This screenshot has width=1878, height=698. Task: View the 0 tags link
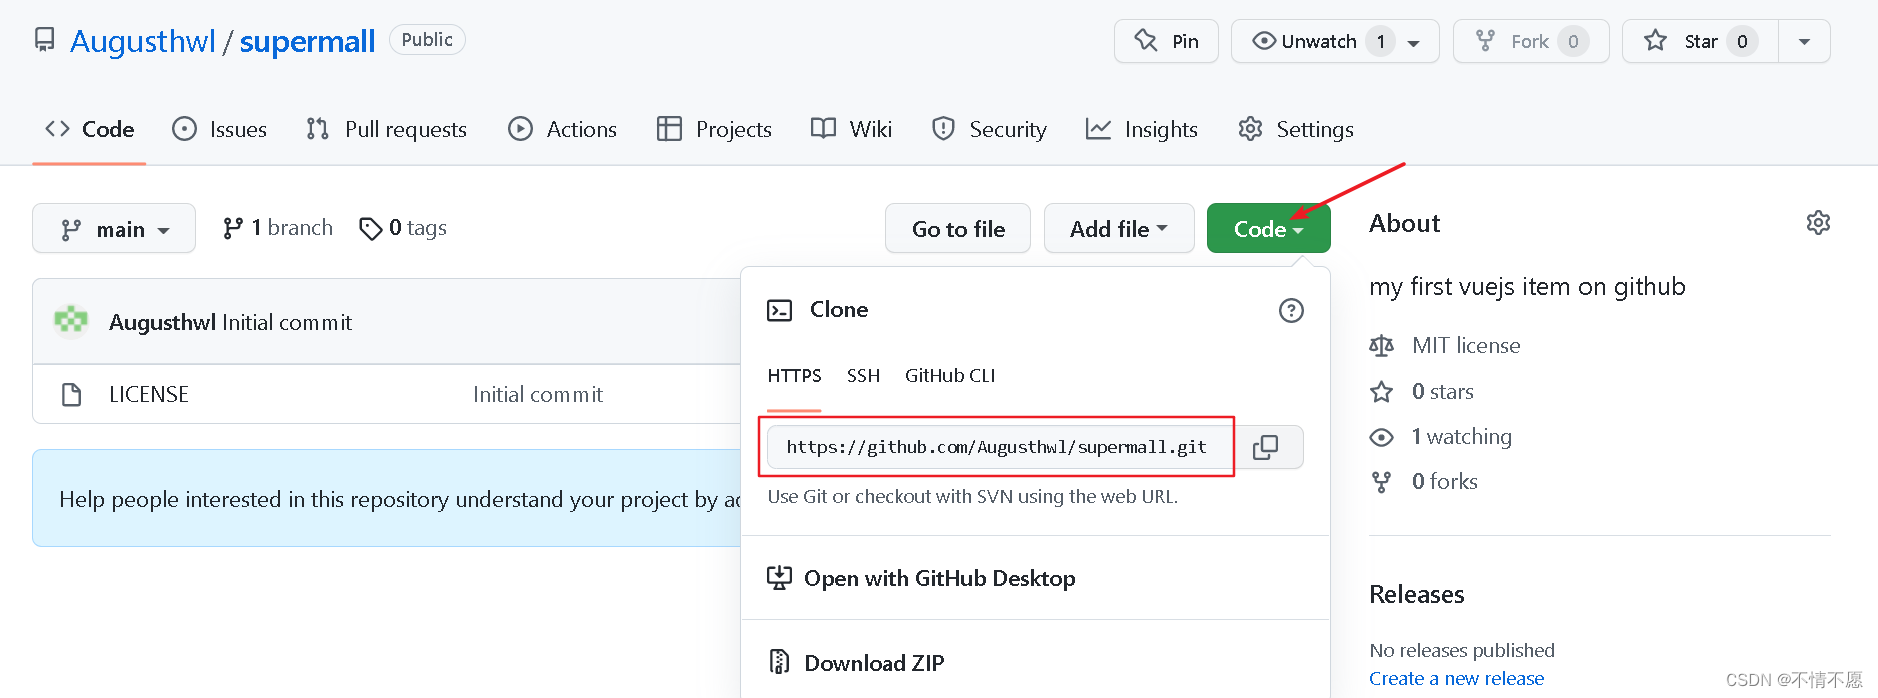point(403,228)
